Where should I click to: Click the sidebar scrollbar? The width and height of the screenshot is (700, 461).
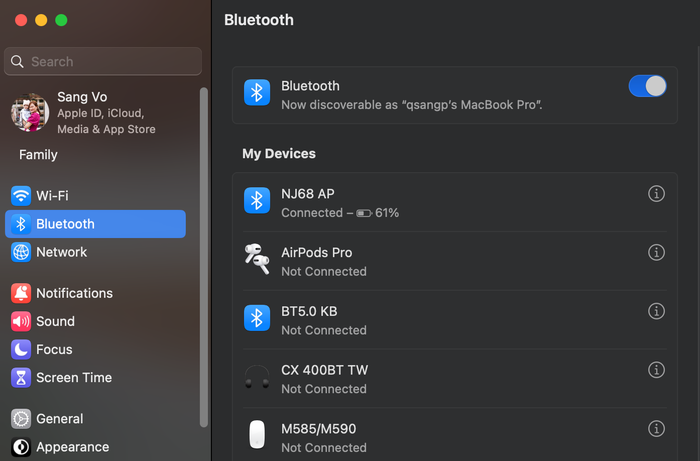point(204,257)
